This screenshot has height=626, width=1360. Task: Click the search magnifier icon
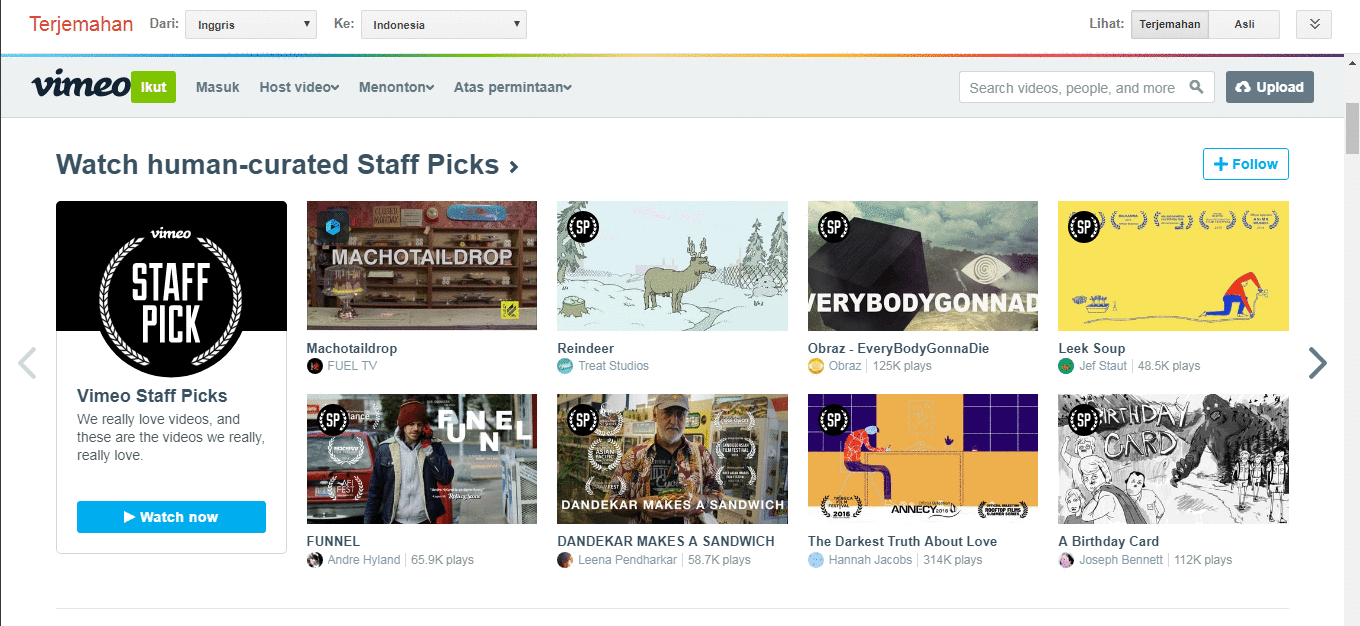1196,87
